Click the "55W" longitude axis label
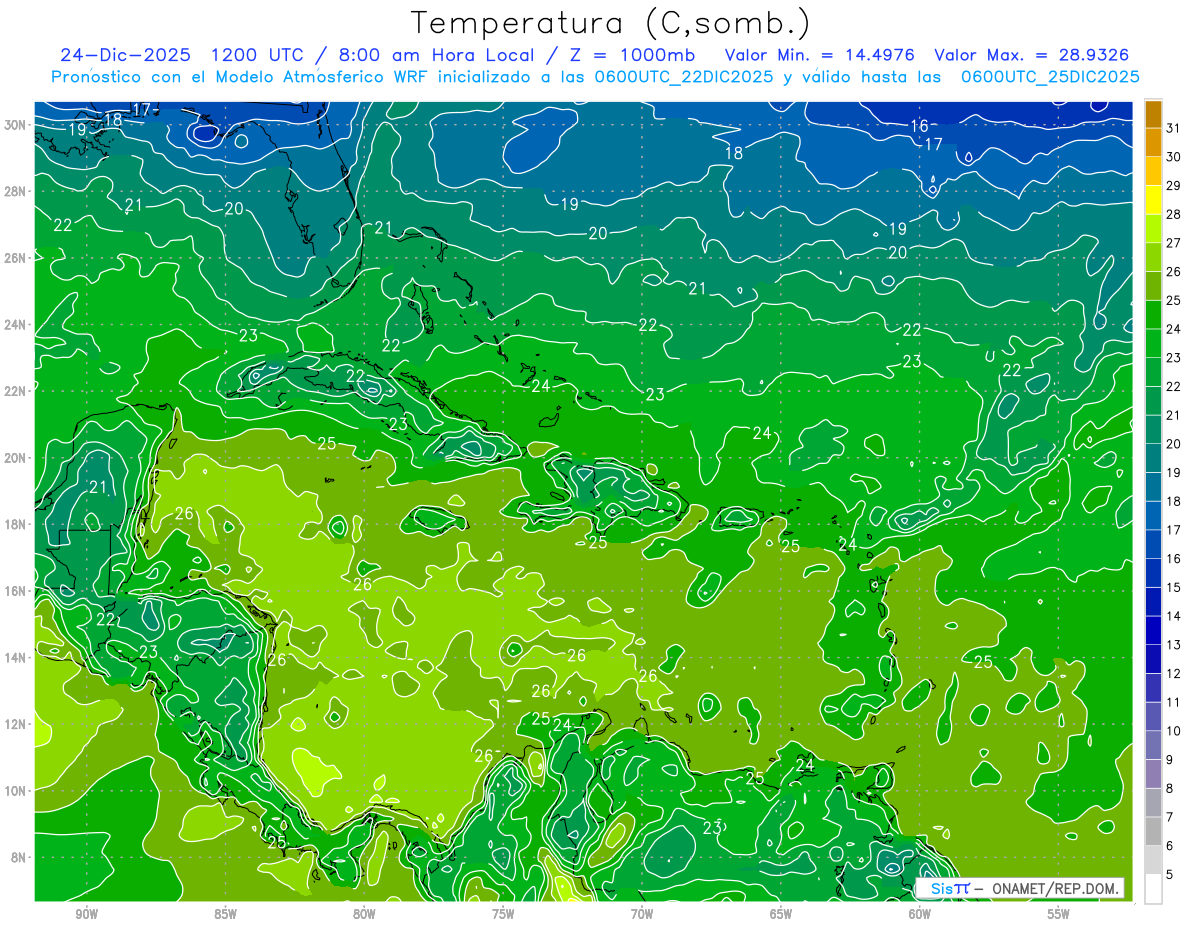 coord(1059,914)
